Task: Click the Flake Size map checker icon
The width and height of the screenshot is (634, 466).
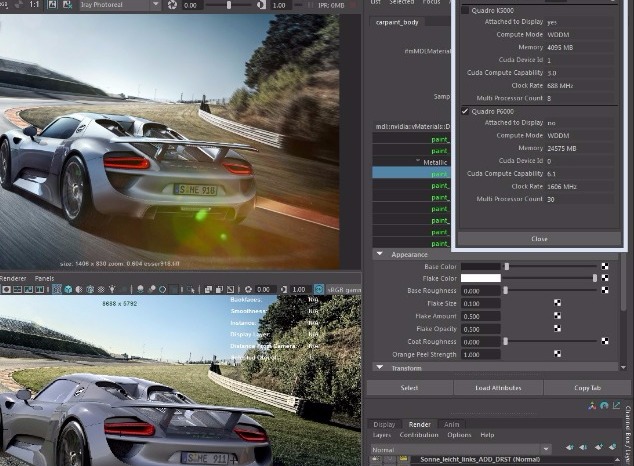Action: pos(557,303)
